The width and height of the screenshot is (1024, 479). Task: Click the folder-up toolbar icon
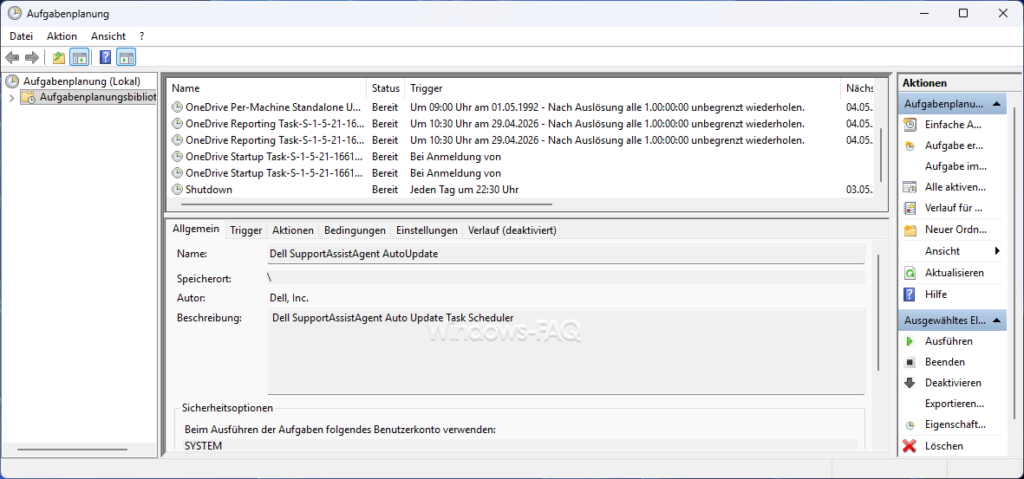tap(59, 58)
